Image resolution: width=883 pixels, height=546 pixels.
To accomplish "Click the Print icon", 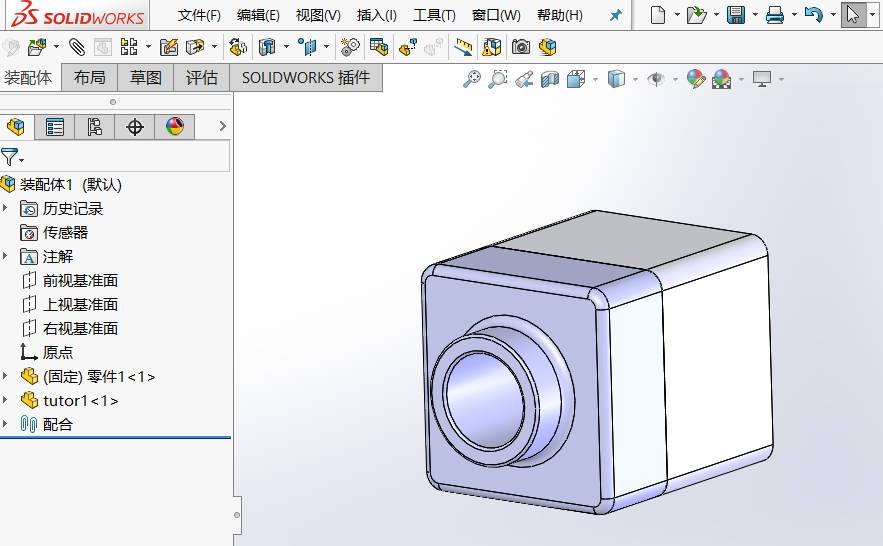I will (775, 15).
